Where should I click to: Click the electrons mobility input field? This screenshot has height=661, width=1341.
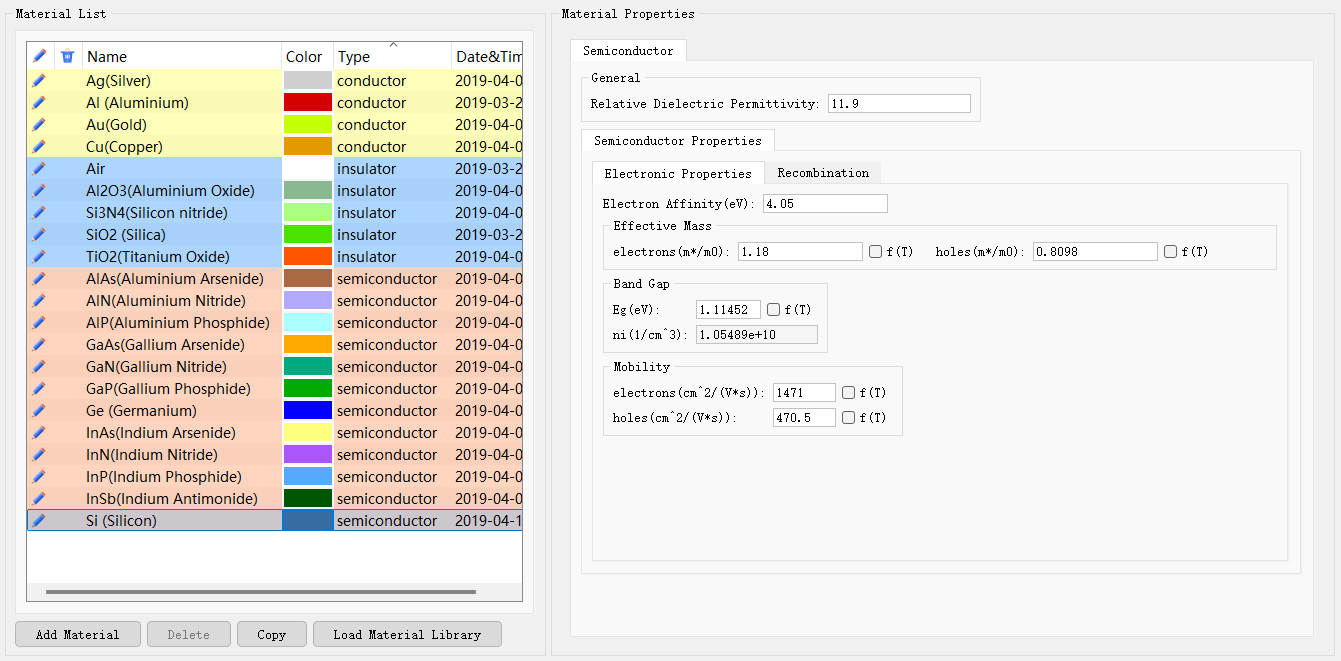804,393
